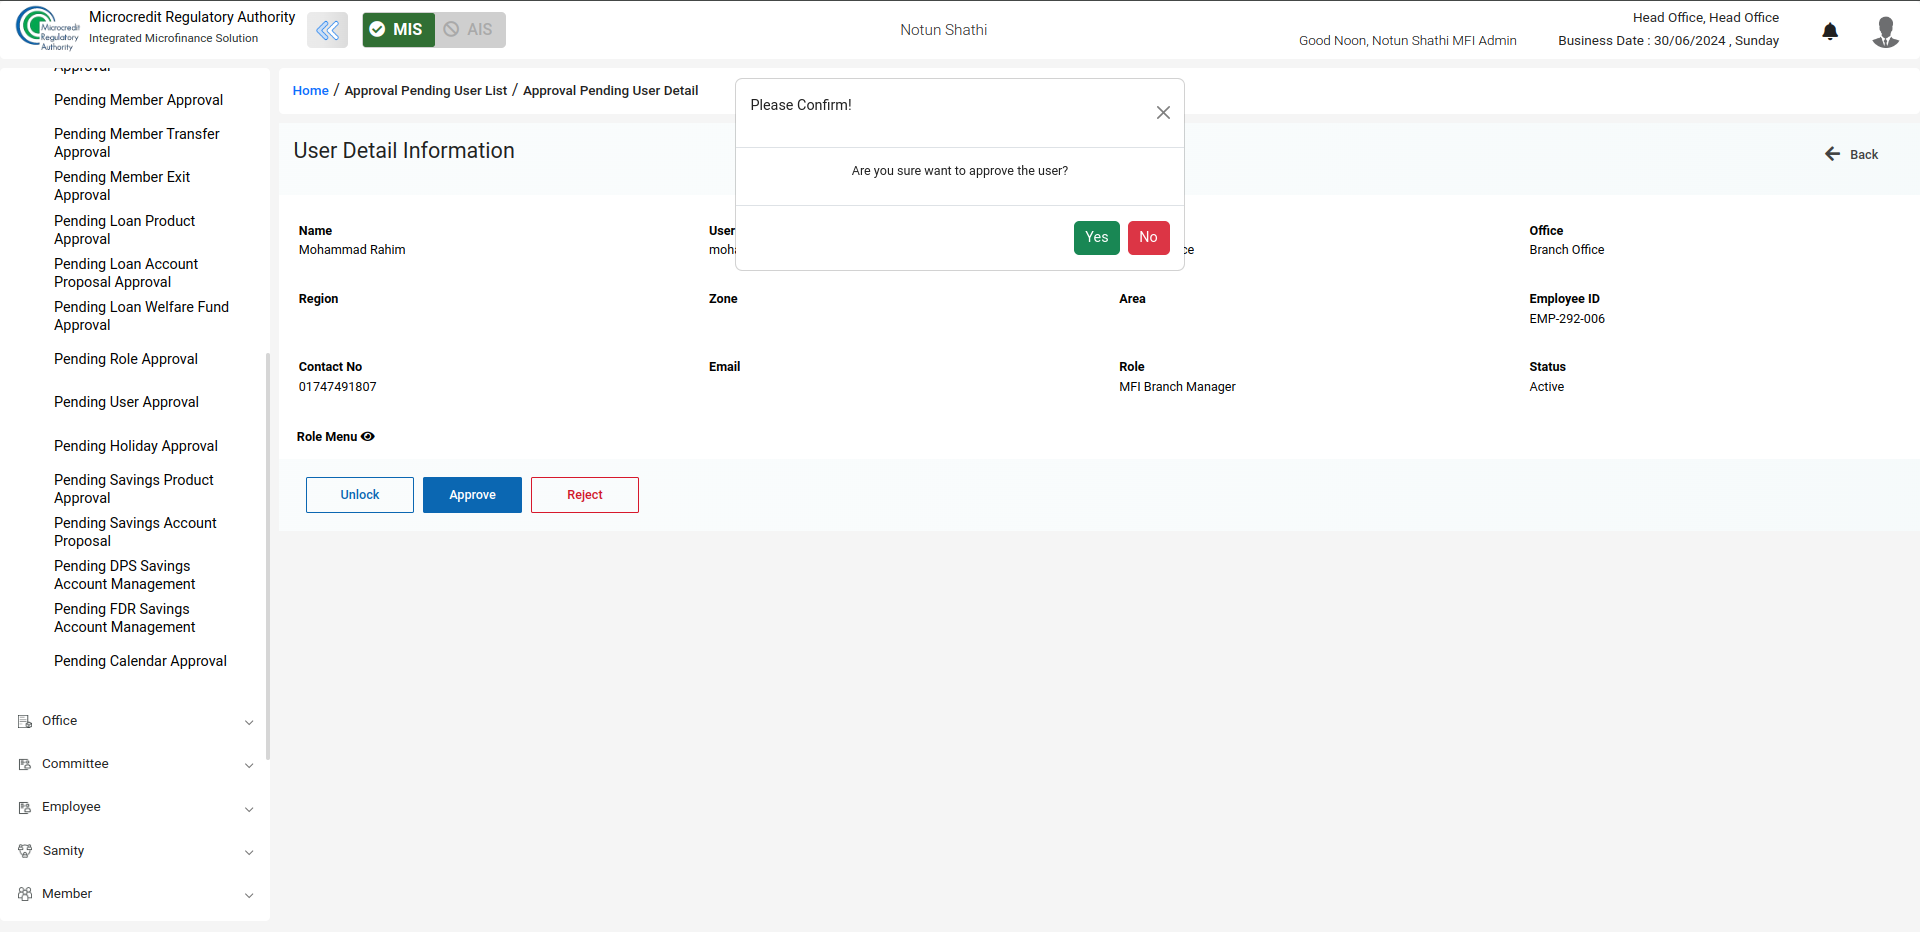This screenshot has width=1920, height=932.
Task: Expand the Office section chevron
Action: point(249,722)
